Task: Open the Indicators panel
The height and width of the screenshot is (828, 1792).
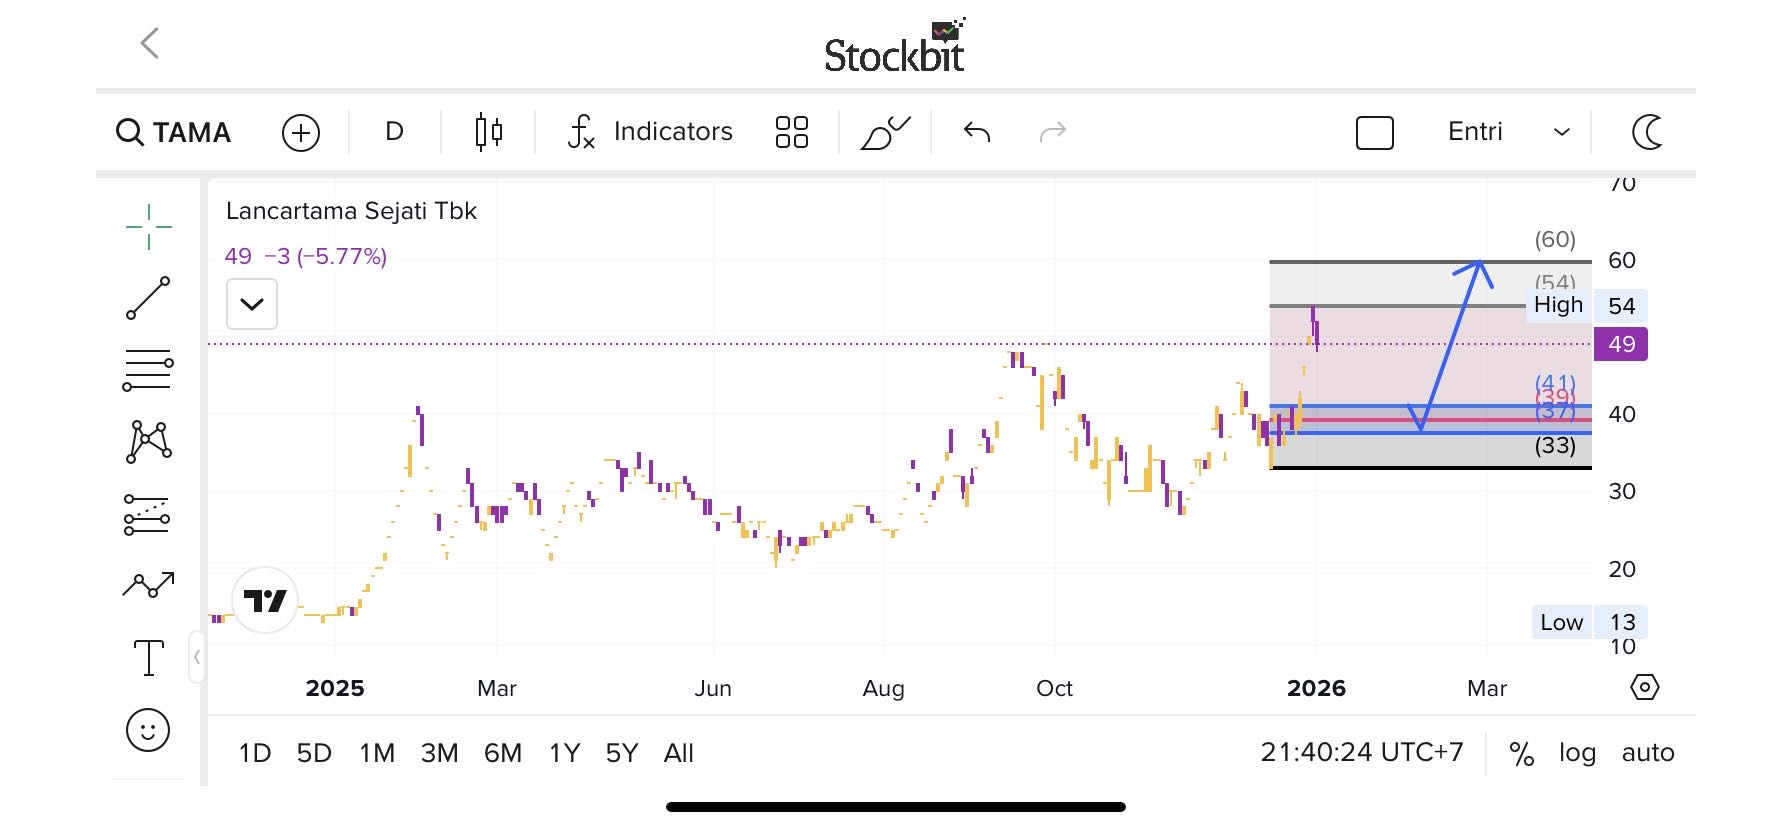Action: pos(650,132)
